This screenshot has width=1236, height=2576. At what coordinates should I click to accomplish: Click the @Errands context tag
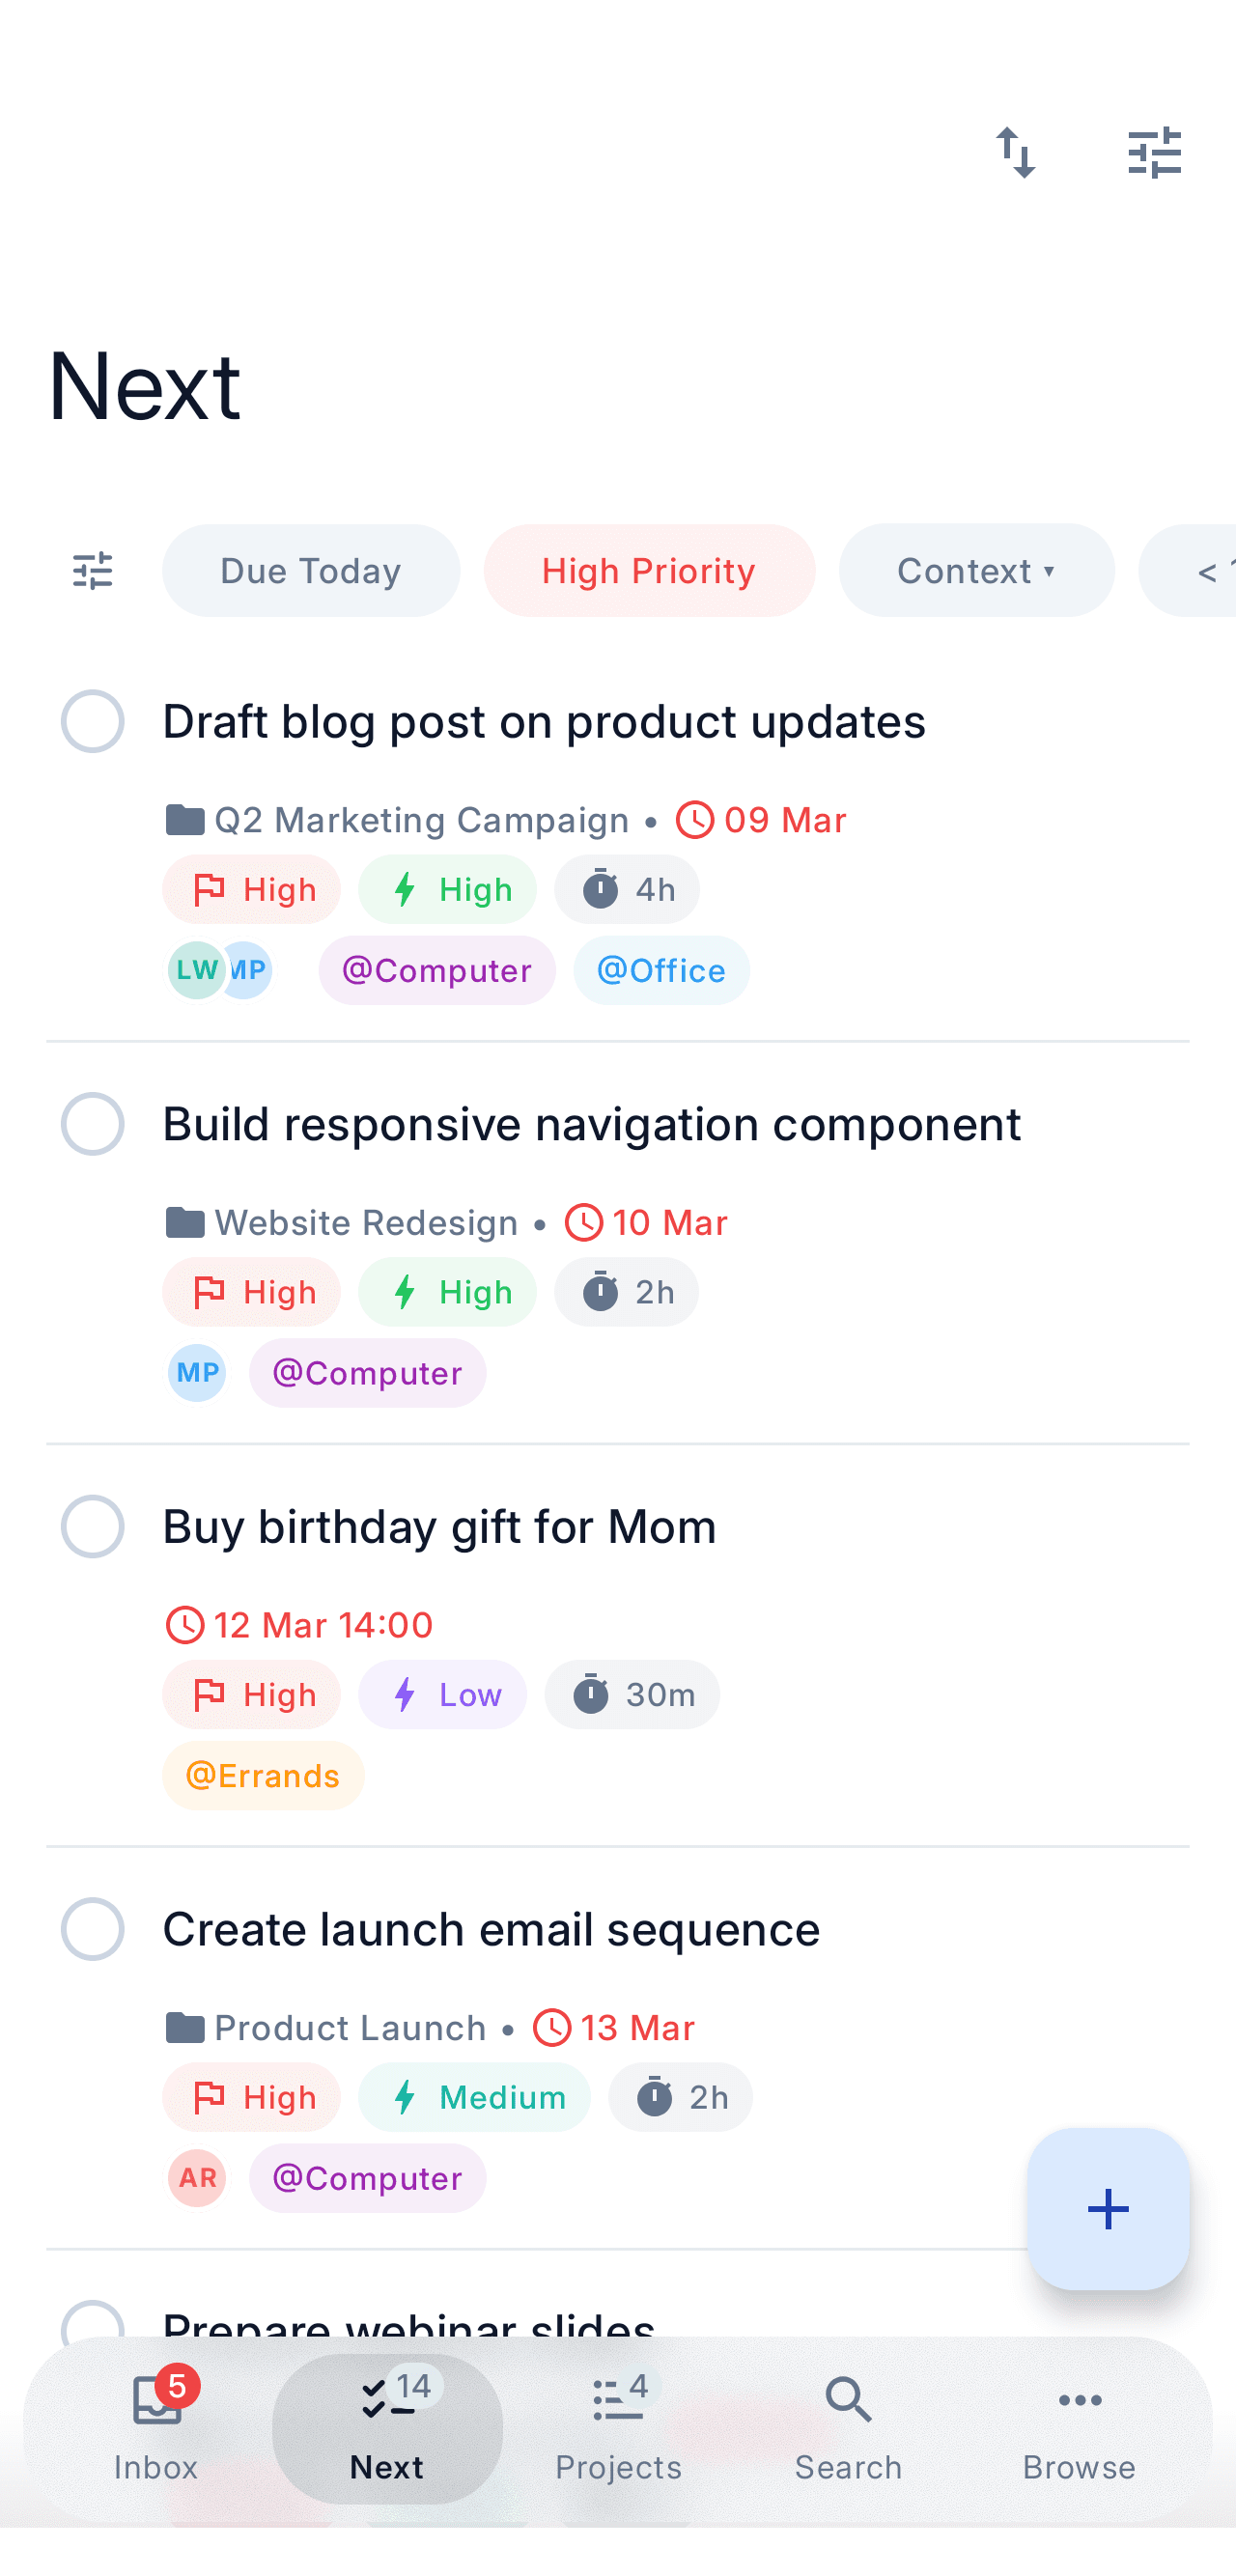coord(262,1775)
